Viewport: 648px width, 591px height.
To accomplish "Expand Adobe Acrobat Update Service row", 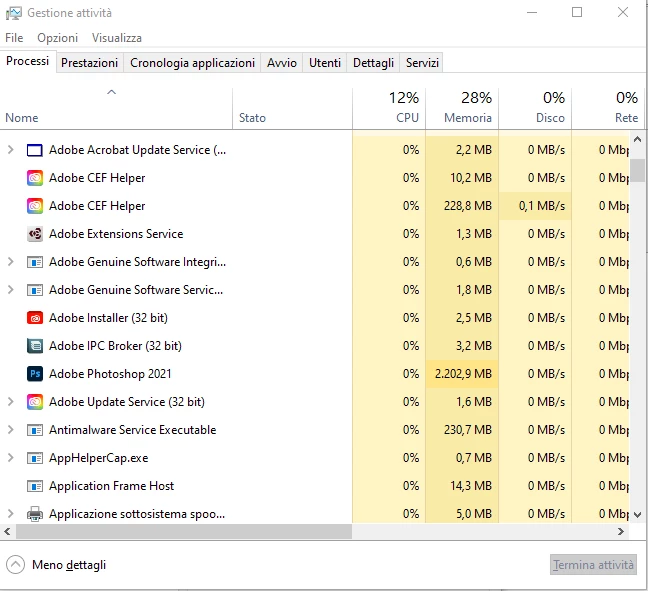I will 11,150.
